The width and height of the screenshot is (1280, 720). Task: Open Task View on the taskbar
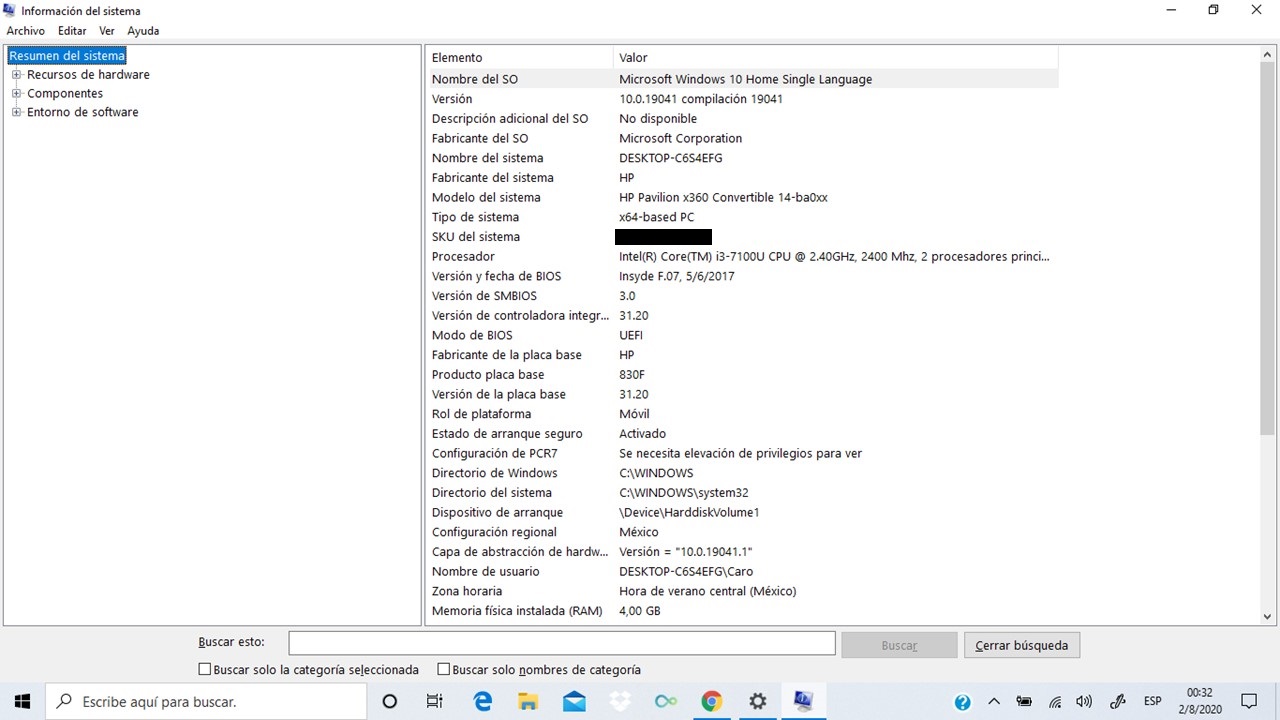pyautogui.click(x=434, y=701)
